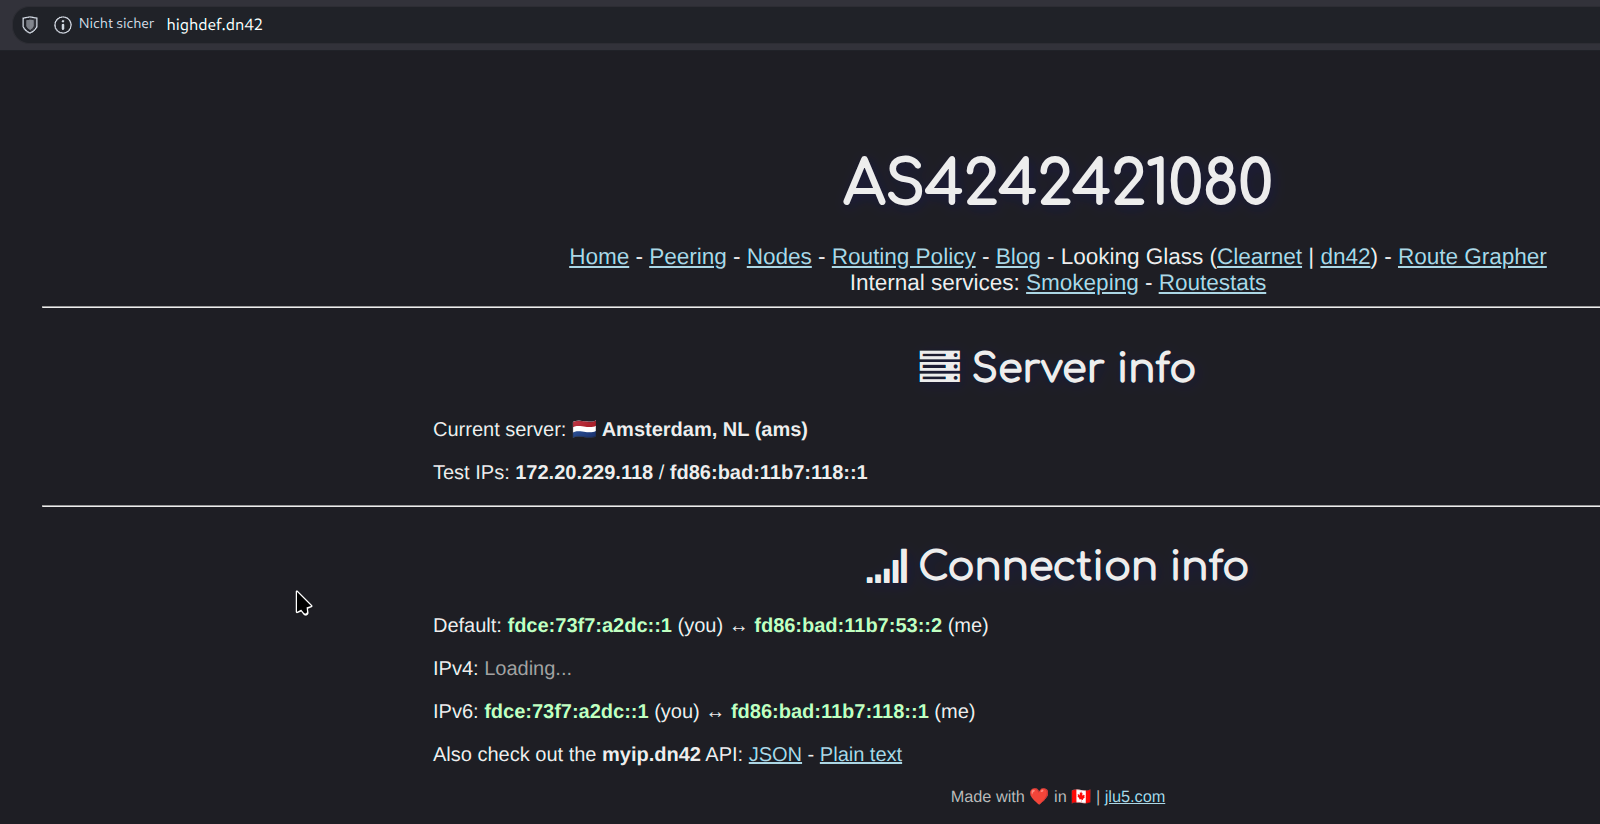Open the Blog link

tap(1017, 257)
